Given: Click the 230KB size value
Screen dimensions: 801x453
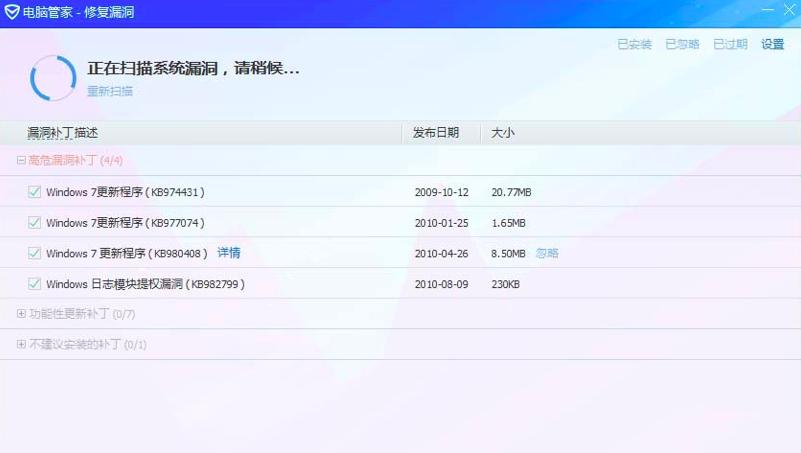Looking at the screenshot, I should click(x=505, y=284).
